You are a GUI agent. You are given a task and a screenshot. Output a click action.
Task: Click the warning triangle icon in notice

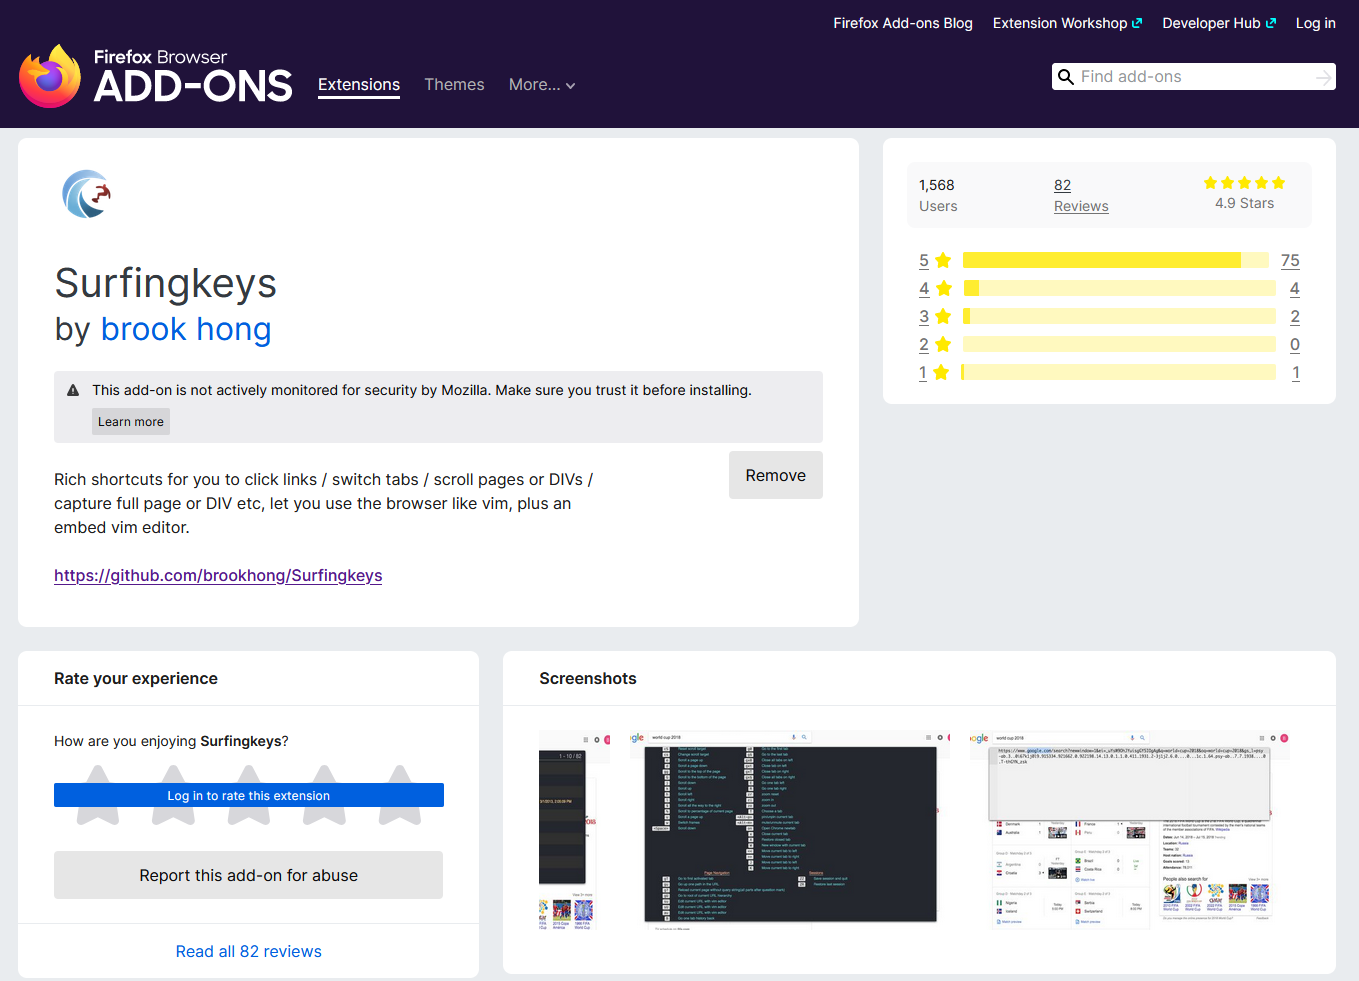73,391
